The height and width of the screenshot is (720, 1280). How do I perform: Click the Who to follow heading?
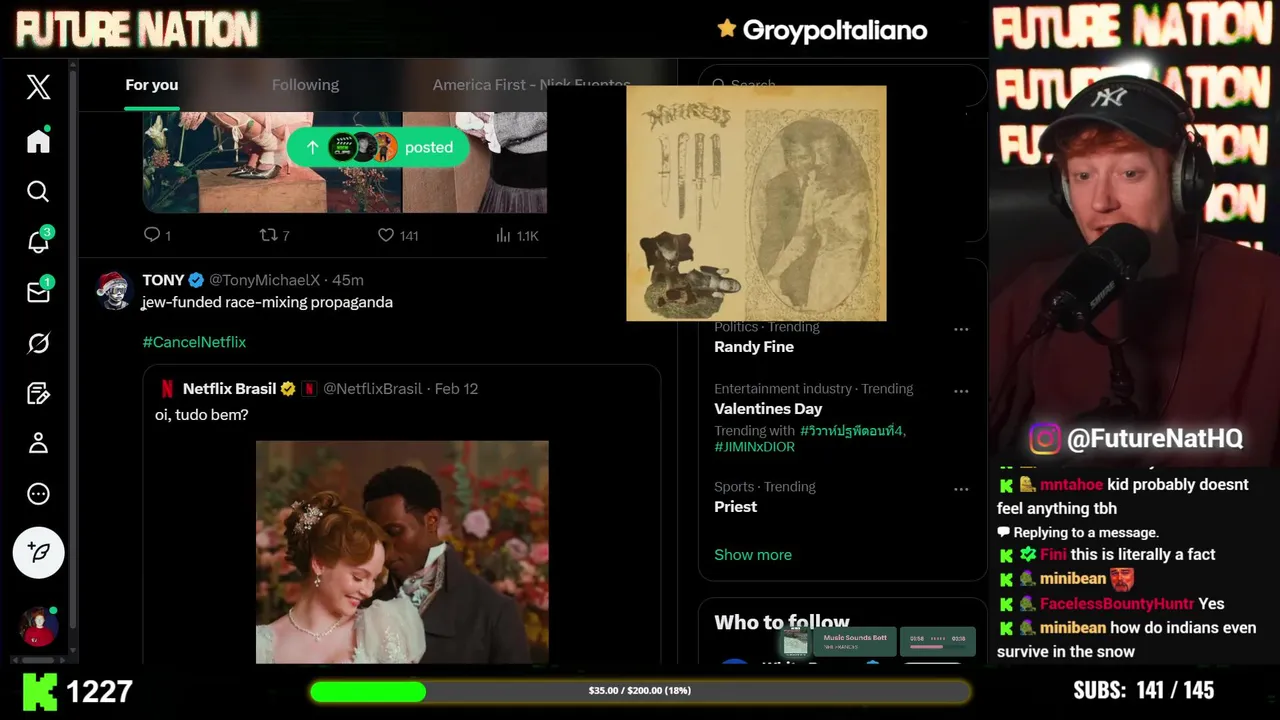click(x=782, y=622)
